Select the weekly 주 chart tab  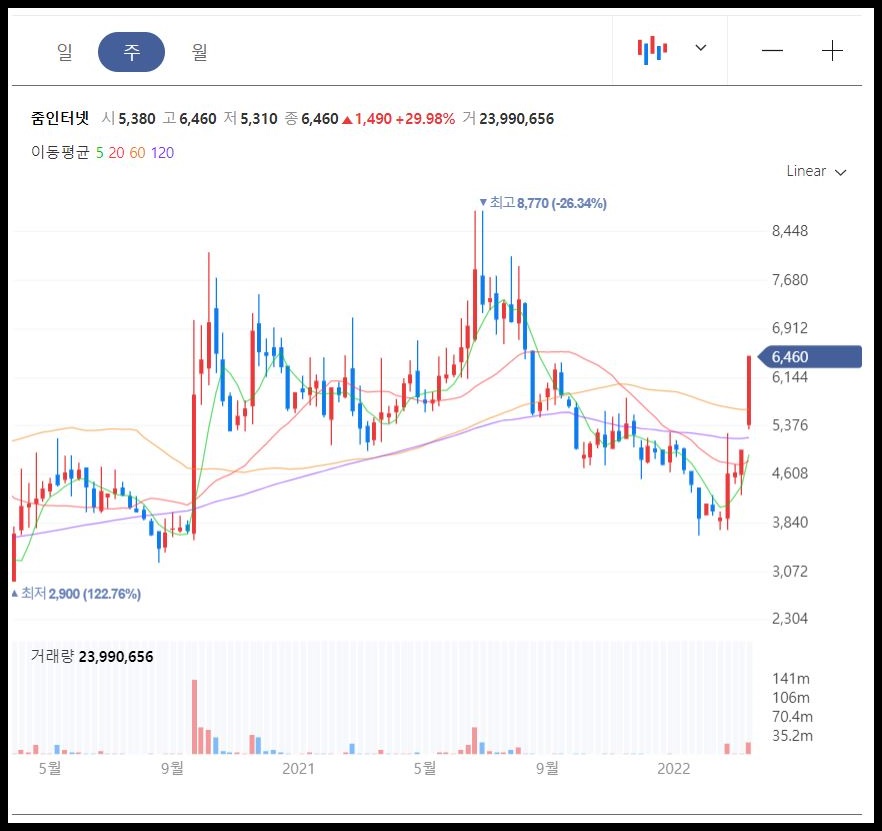pos(131,52)
